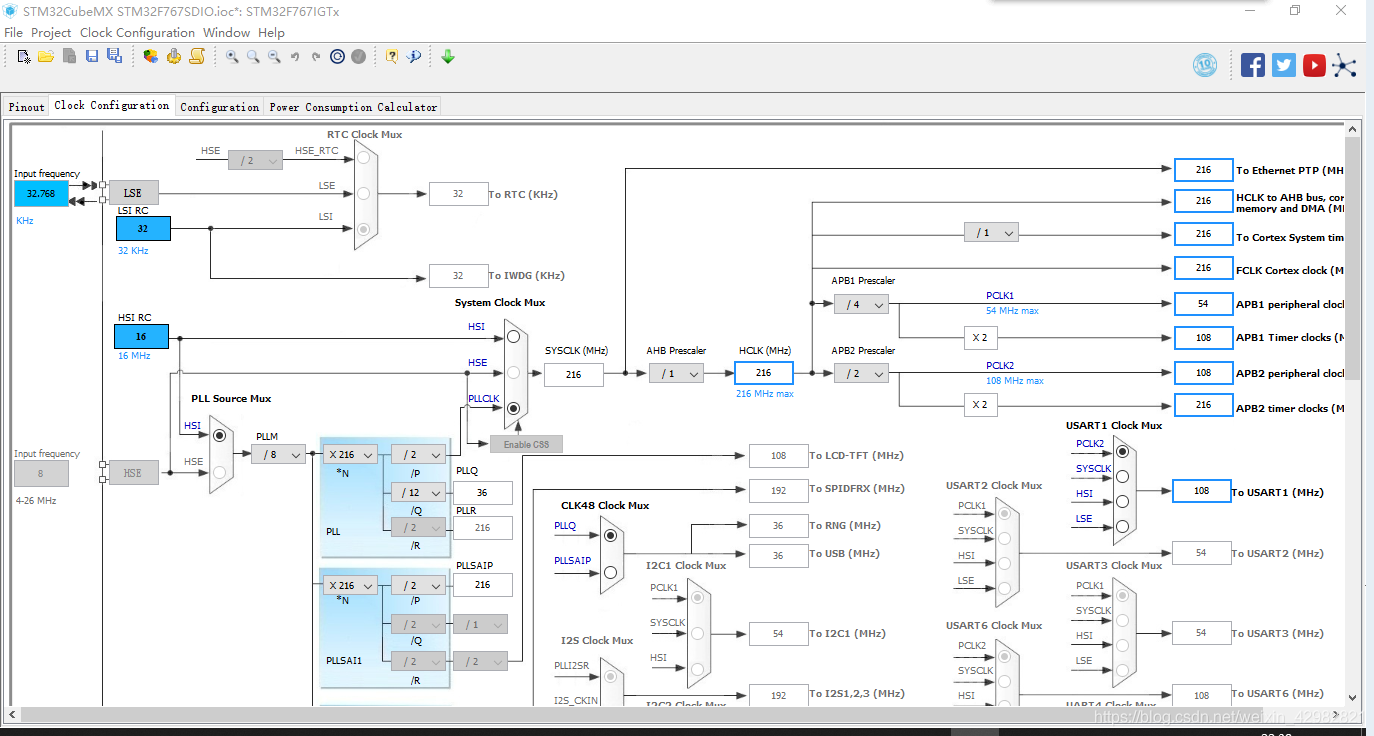Viewport: 1374px width, 736px height.
Task: Open the main PLL /P divider dropdown
Action: point(418,454)
